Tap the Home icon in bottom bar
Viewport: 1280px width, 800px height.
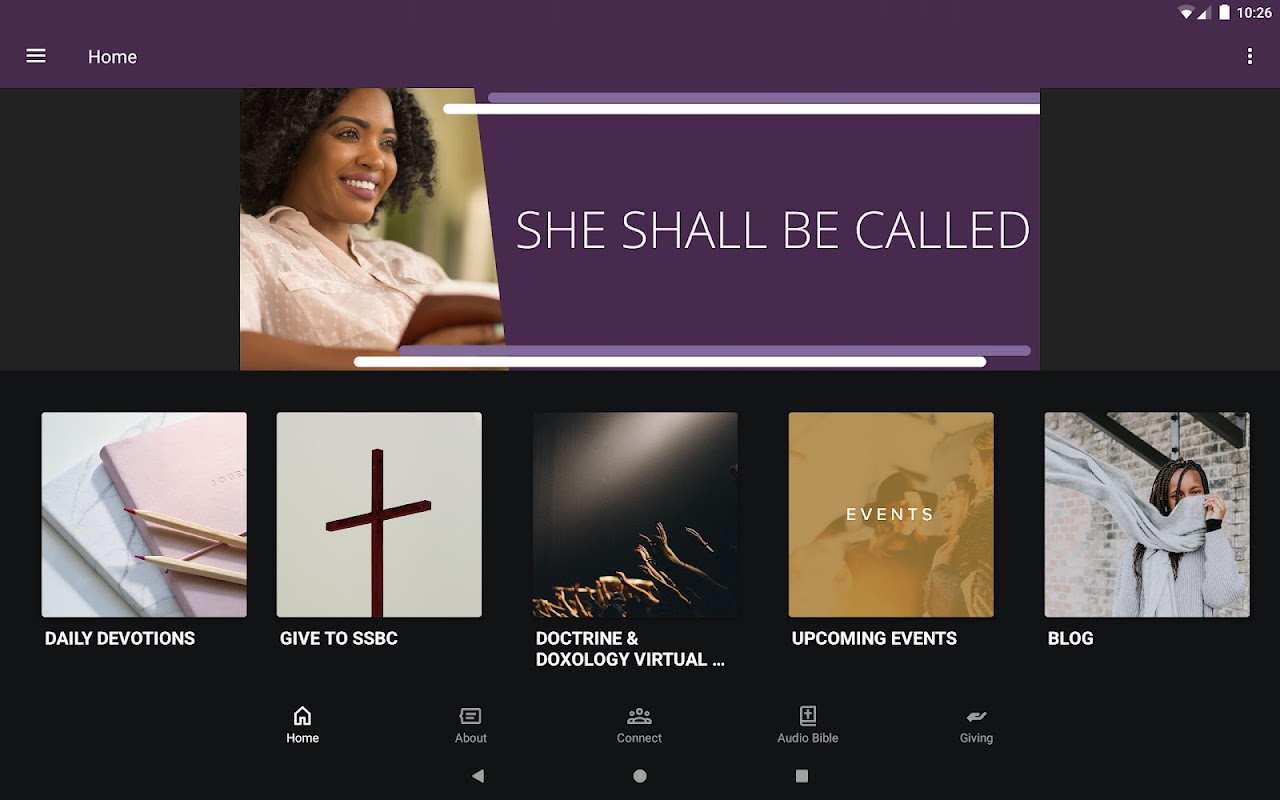click(302, 716)
